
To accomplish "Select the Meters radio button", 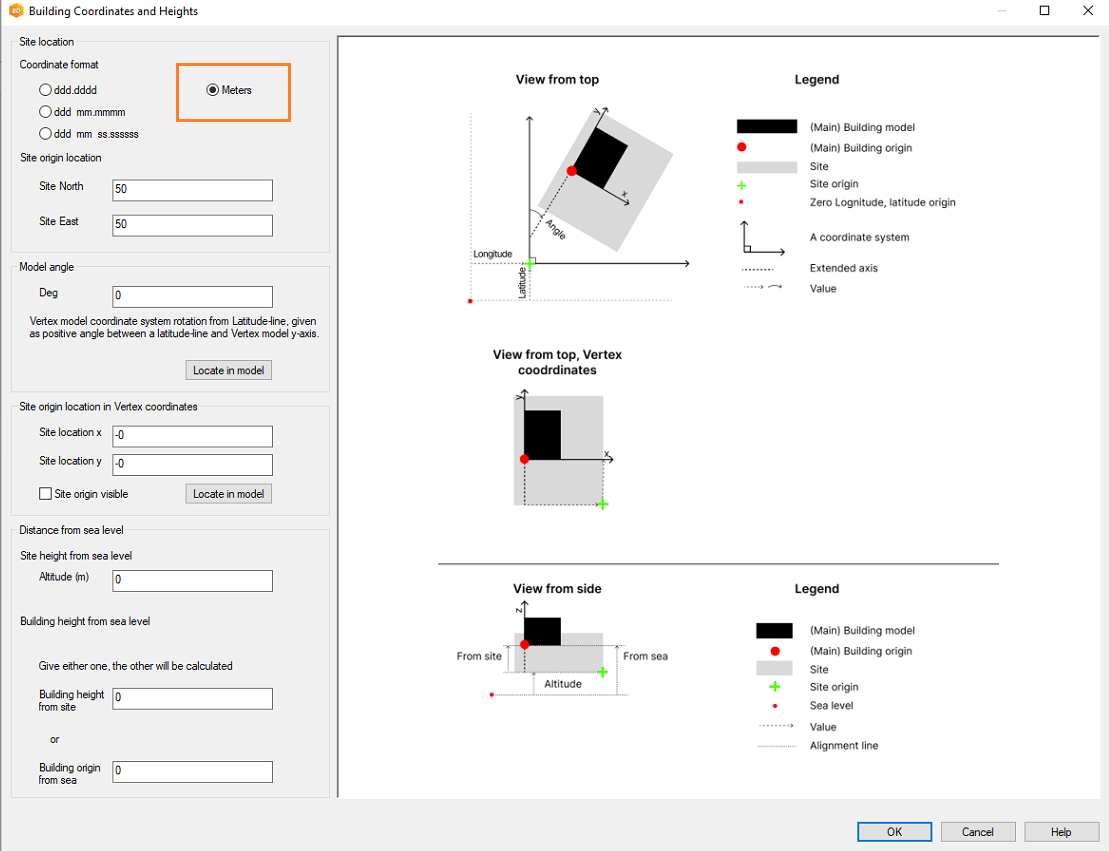I will [x=213, y=90].
